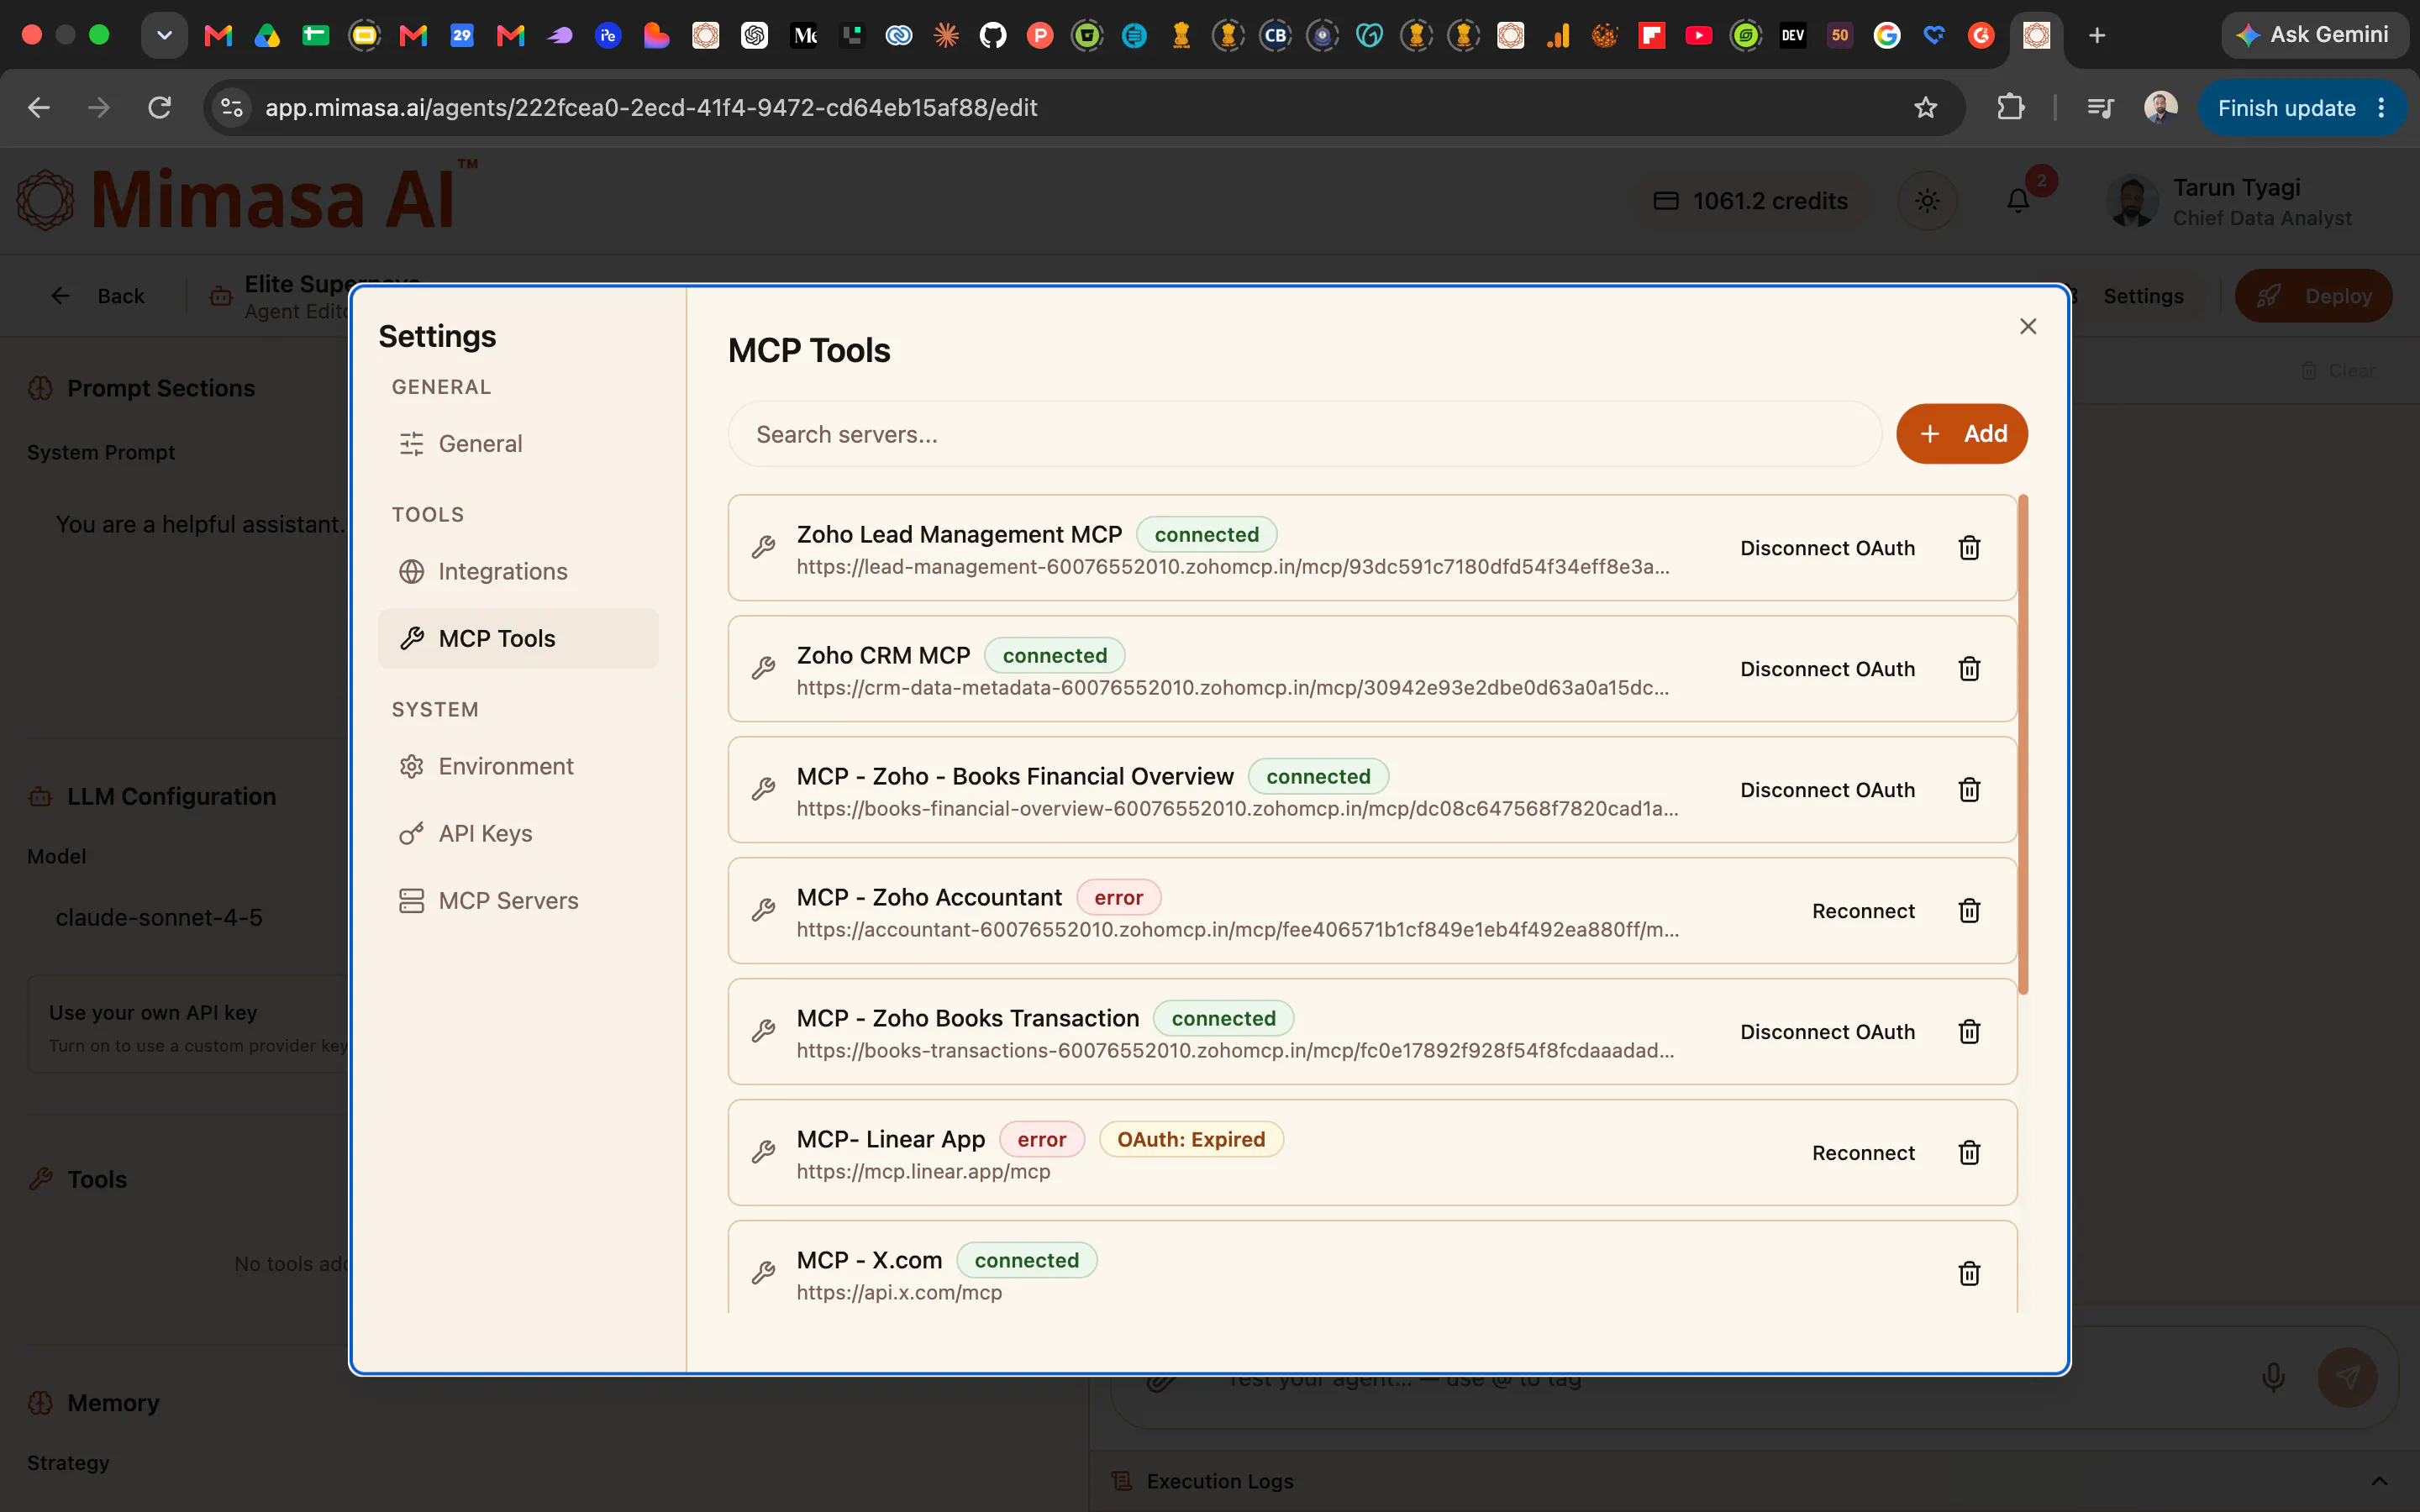Focus the Search servers input field

[1305, 434]
